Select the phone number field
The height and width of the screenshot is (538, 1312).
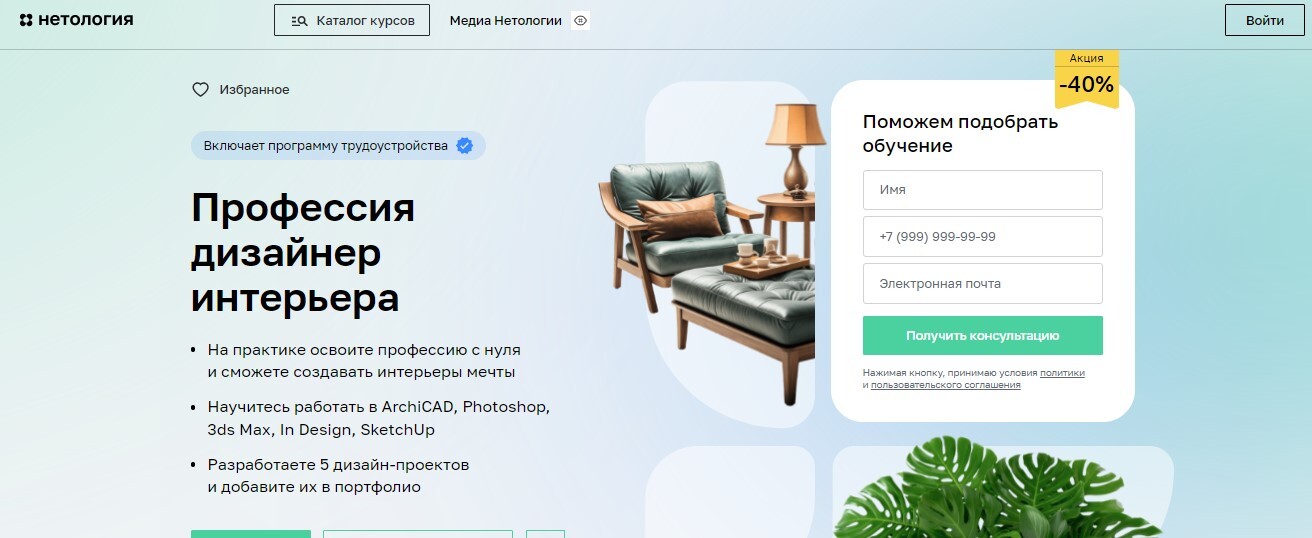tap(982, 237)
